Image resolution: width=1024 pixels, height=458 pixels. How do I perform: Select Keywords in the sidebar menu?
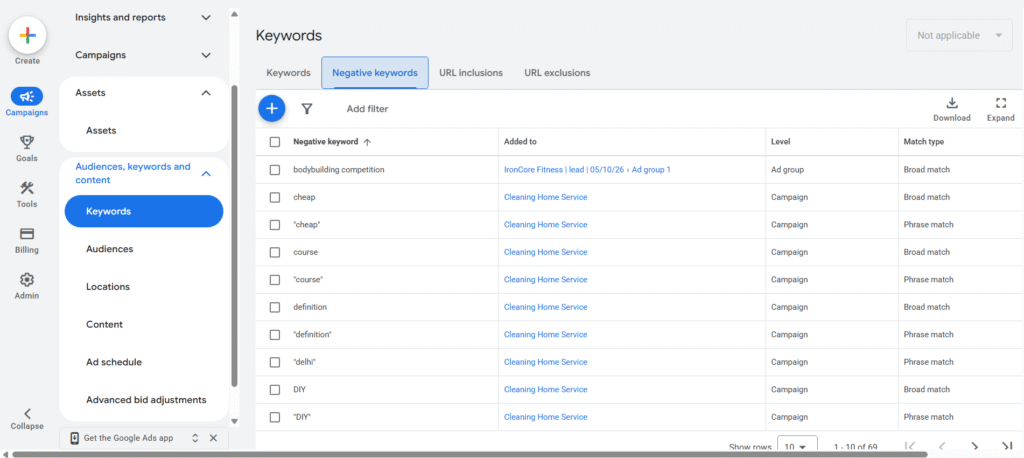click(x=144, y=211)
